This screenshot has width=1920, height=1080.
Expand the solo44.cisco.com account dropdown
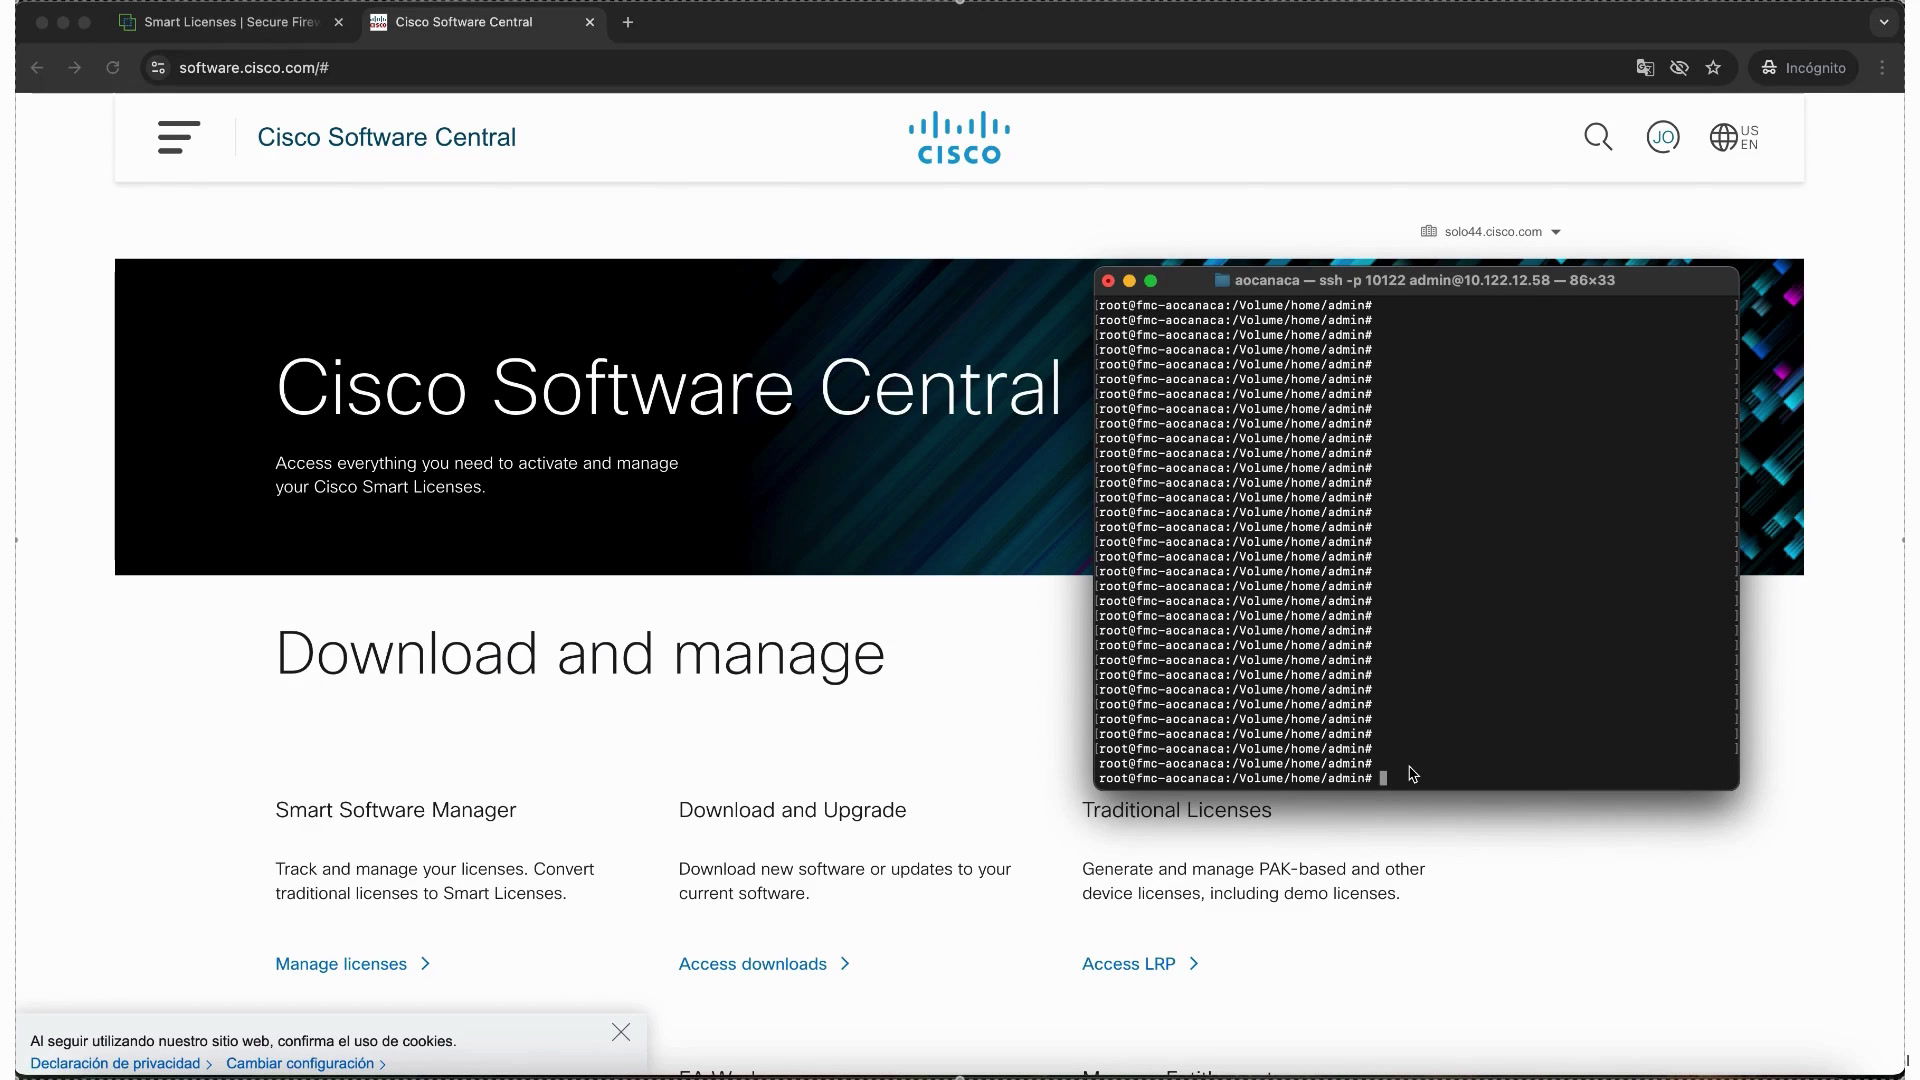click(x=1491, y=232)
